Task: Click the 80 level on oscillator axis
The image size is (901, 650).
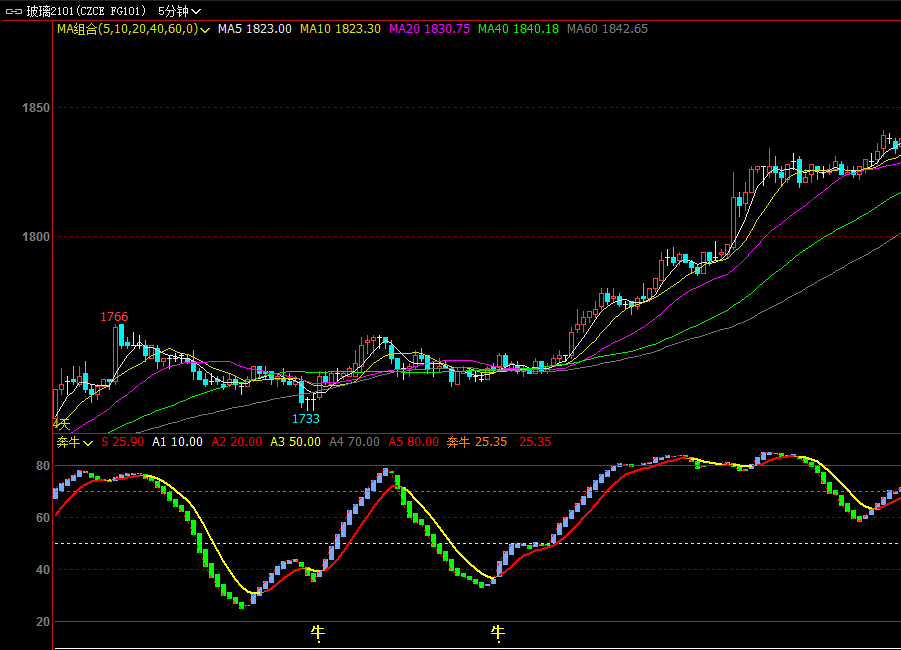Action: [43, 466]
